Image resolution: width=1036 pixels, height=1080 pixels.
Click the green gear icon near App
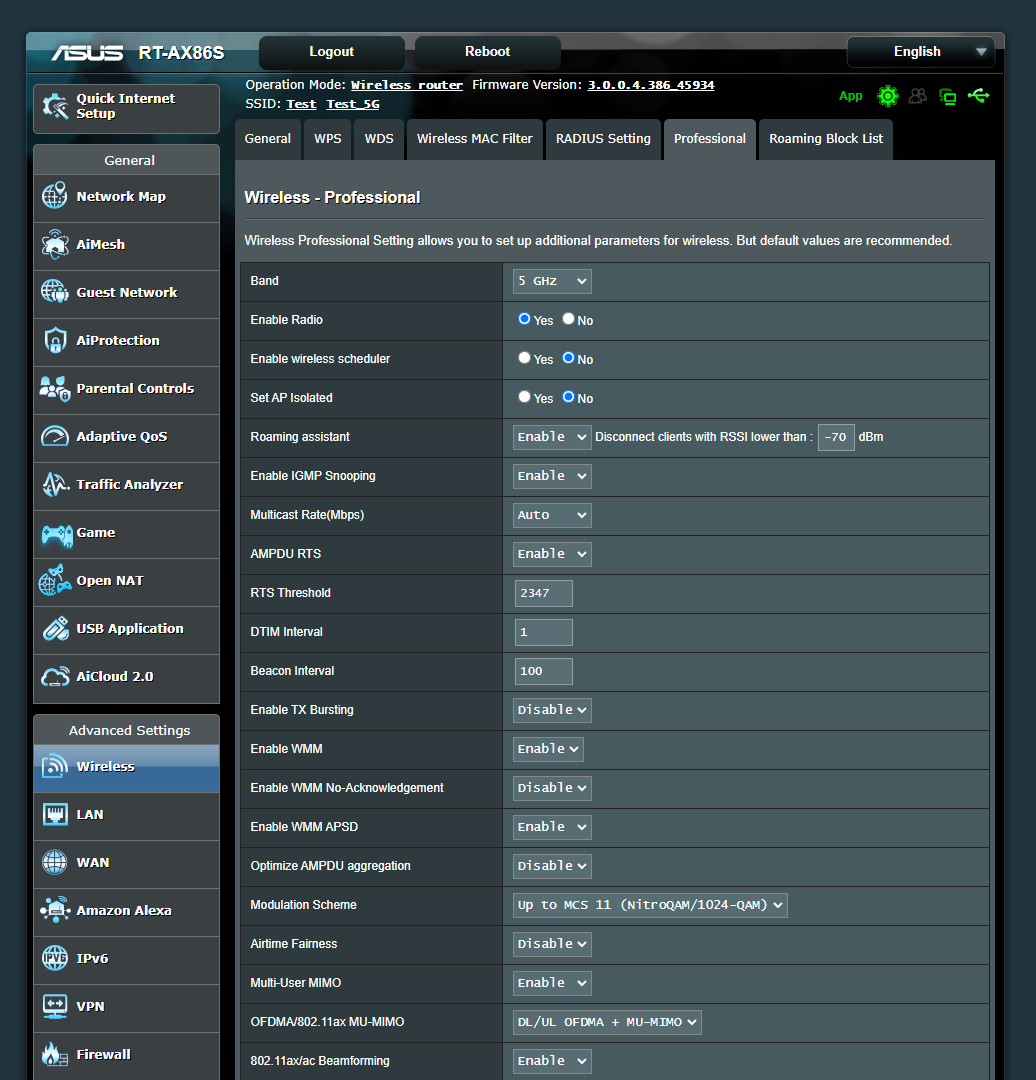[x=888, y=96]
